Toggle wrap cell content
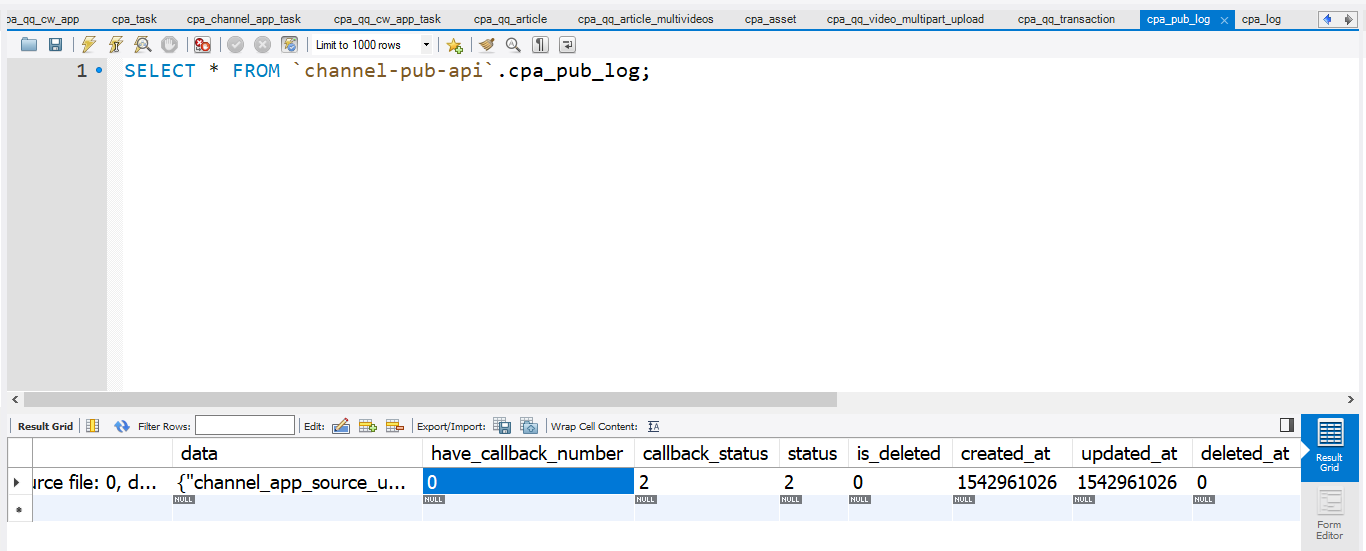The width and height of the screenshot is (1366, 551). tap(653, 426)
